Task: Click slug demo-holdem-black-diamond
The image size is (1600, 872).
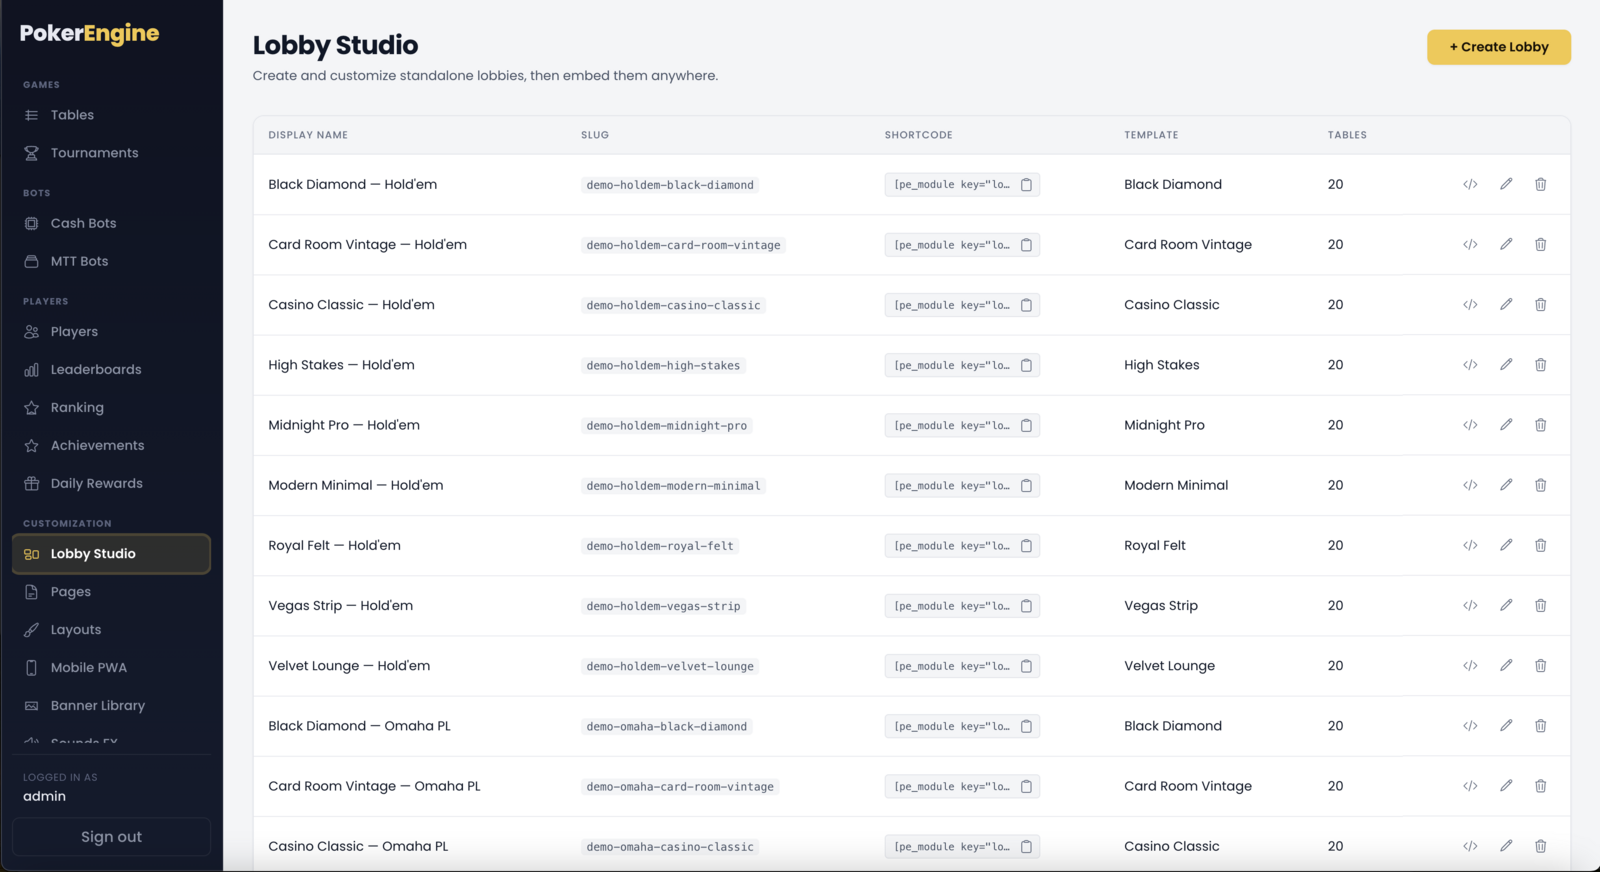Action: pos(670,185)
